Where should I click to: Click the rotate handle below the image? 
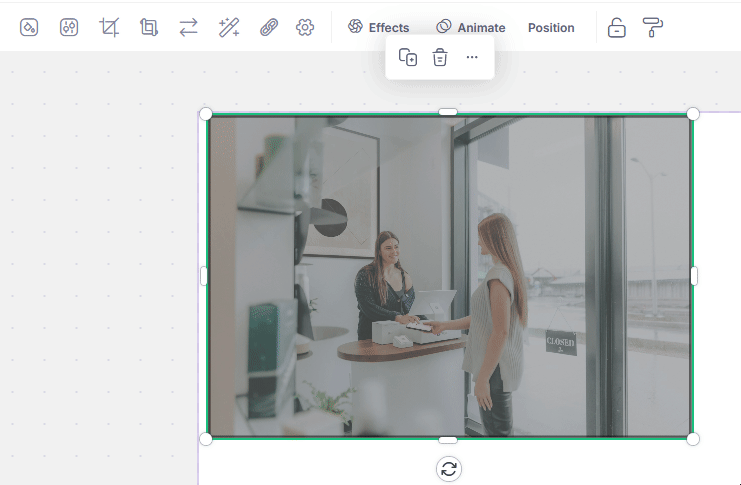tap(448, 469)
